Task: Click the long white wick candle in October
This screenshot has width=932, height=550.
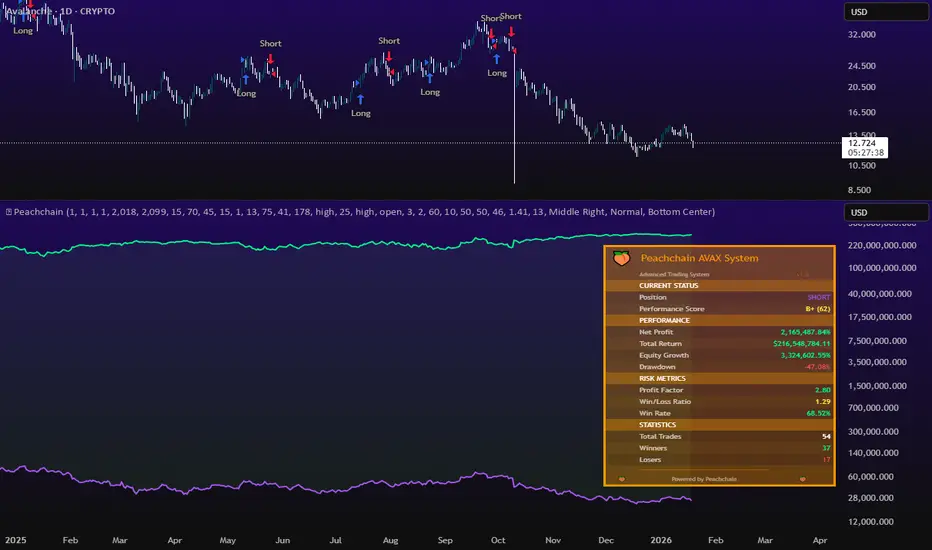Action: click(514, 119)
